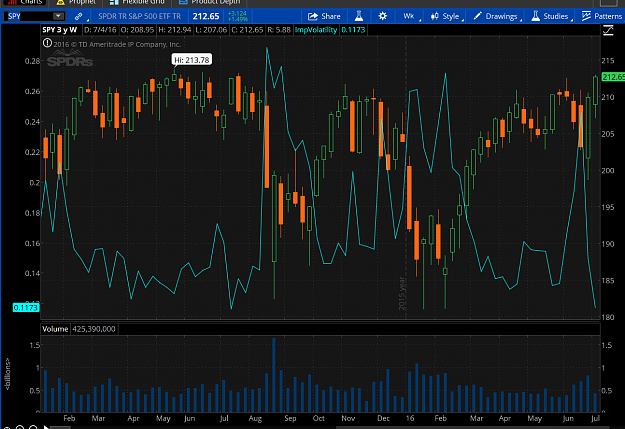Click the Hi: 213.78 price bubble
625x429 pixels.
coord(192,60)
